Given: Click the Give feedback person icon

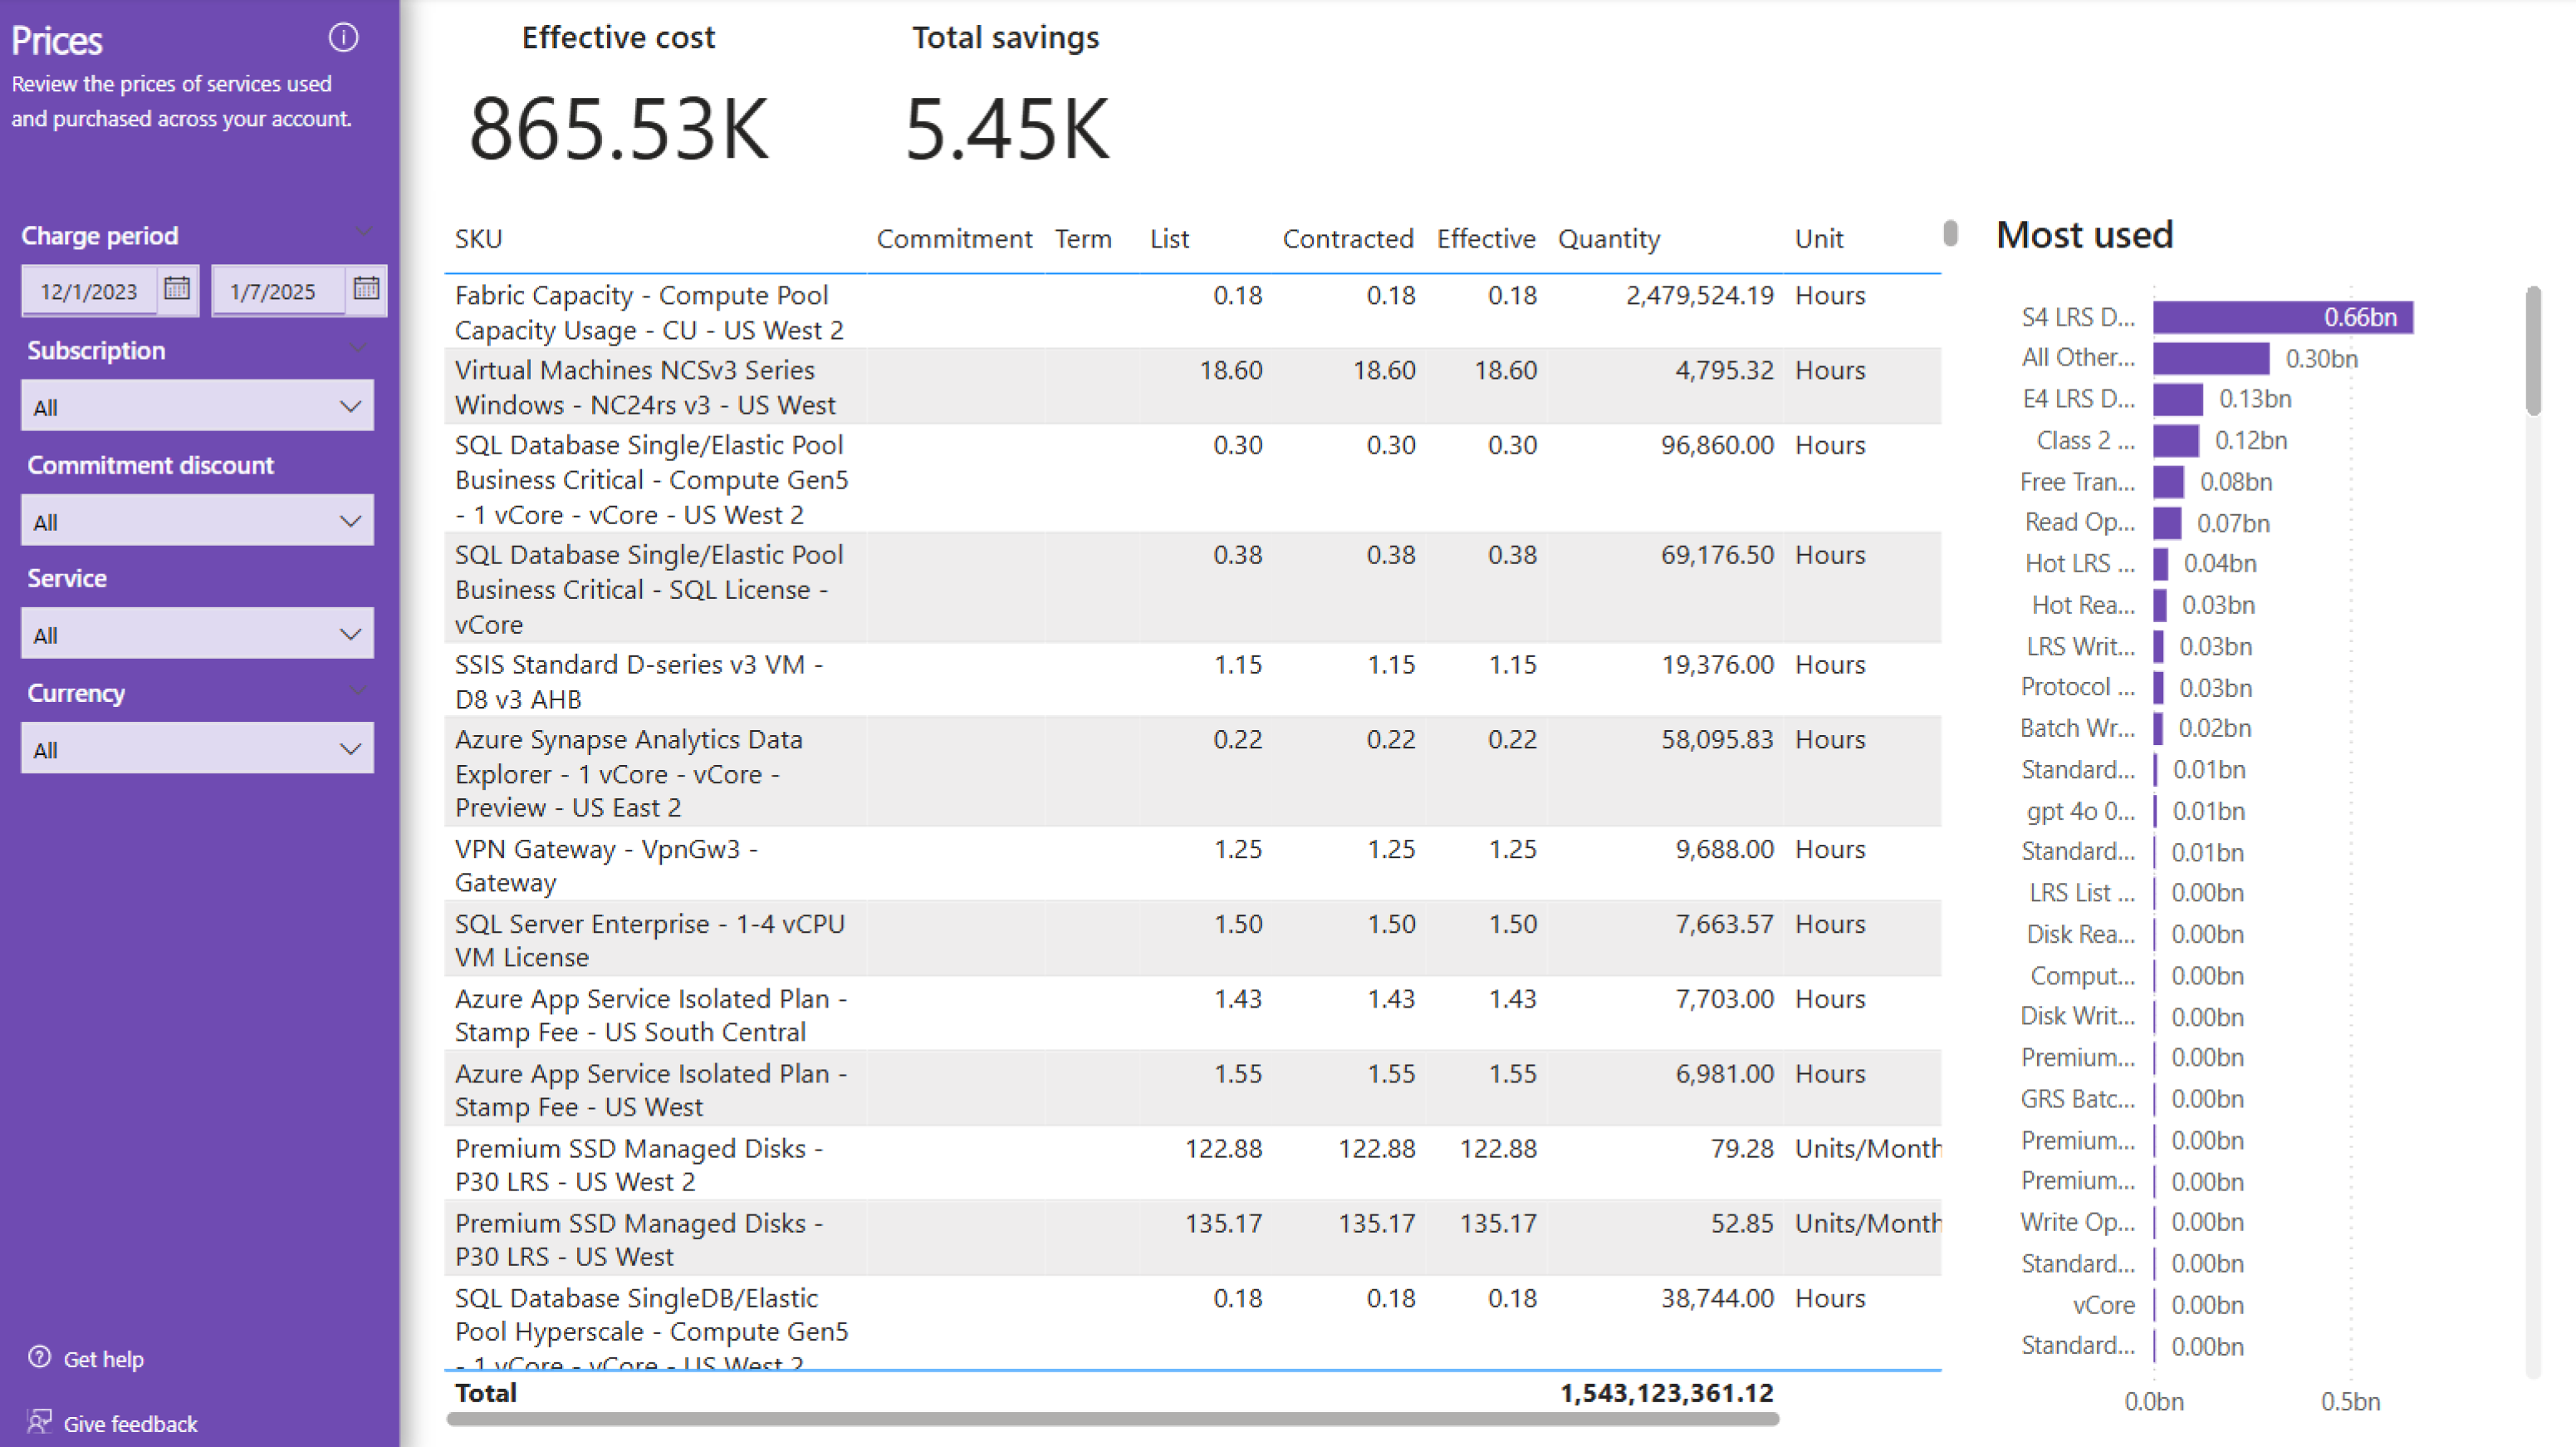Looking at the screenshot, I should [x=39, y=1422].
